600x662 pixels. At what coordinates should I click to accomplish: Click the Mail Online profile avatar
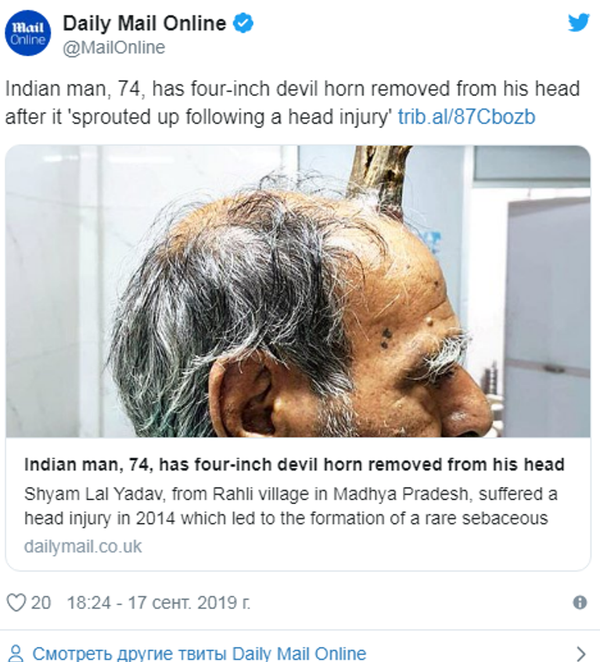click(28, 33)
